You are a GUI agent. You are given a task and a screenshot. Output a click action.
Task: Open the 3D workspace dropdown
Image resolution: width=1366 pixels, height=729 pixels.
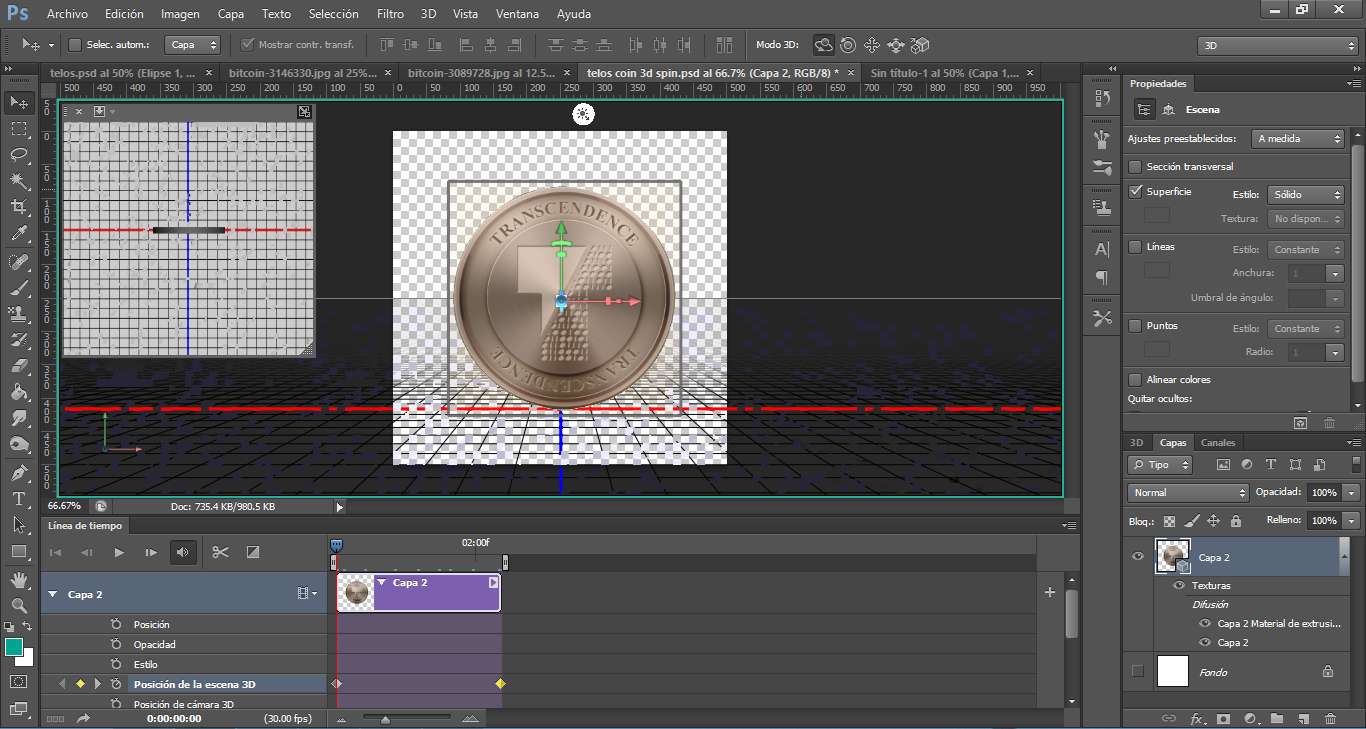(x=1277, y=45)
